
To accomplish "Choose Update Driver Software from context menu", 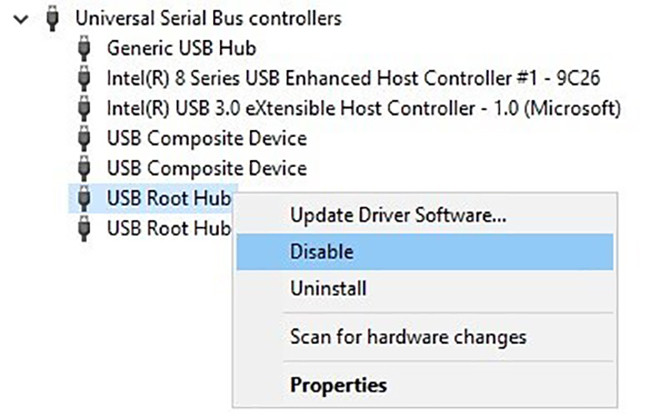I will (398, 215).
